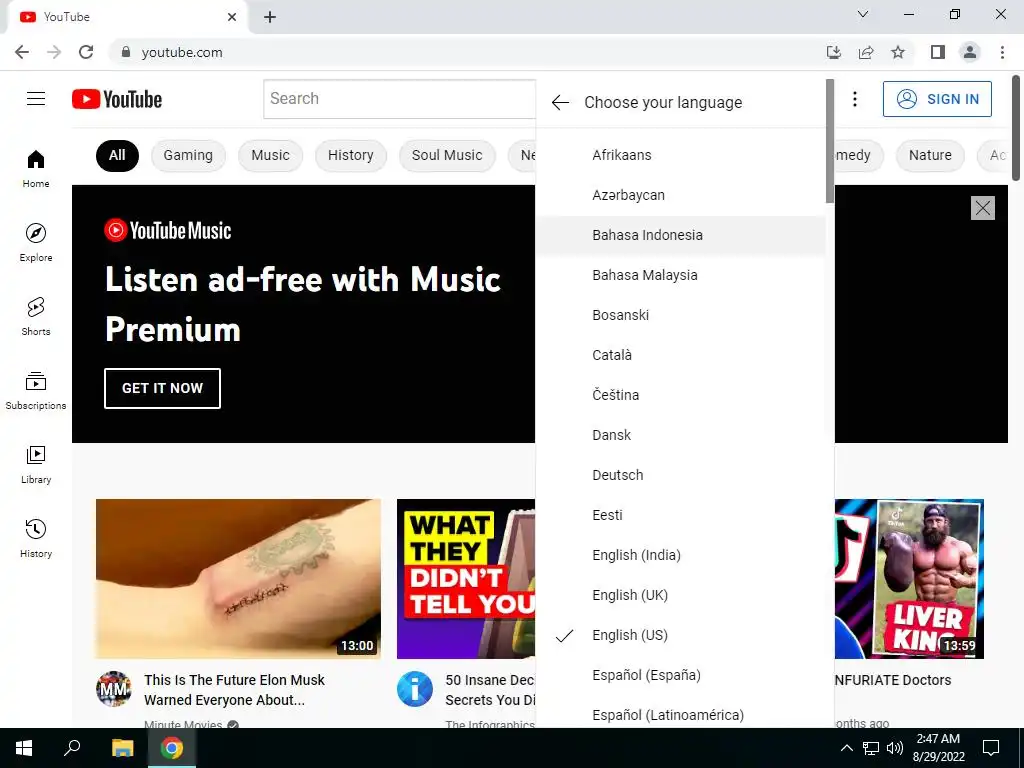Image resolution: width=1024 pixels, height=768 pixels.
Task: Select Bahasa Indonesia language
Action: click(680, 235)
